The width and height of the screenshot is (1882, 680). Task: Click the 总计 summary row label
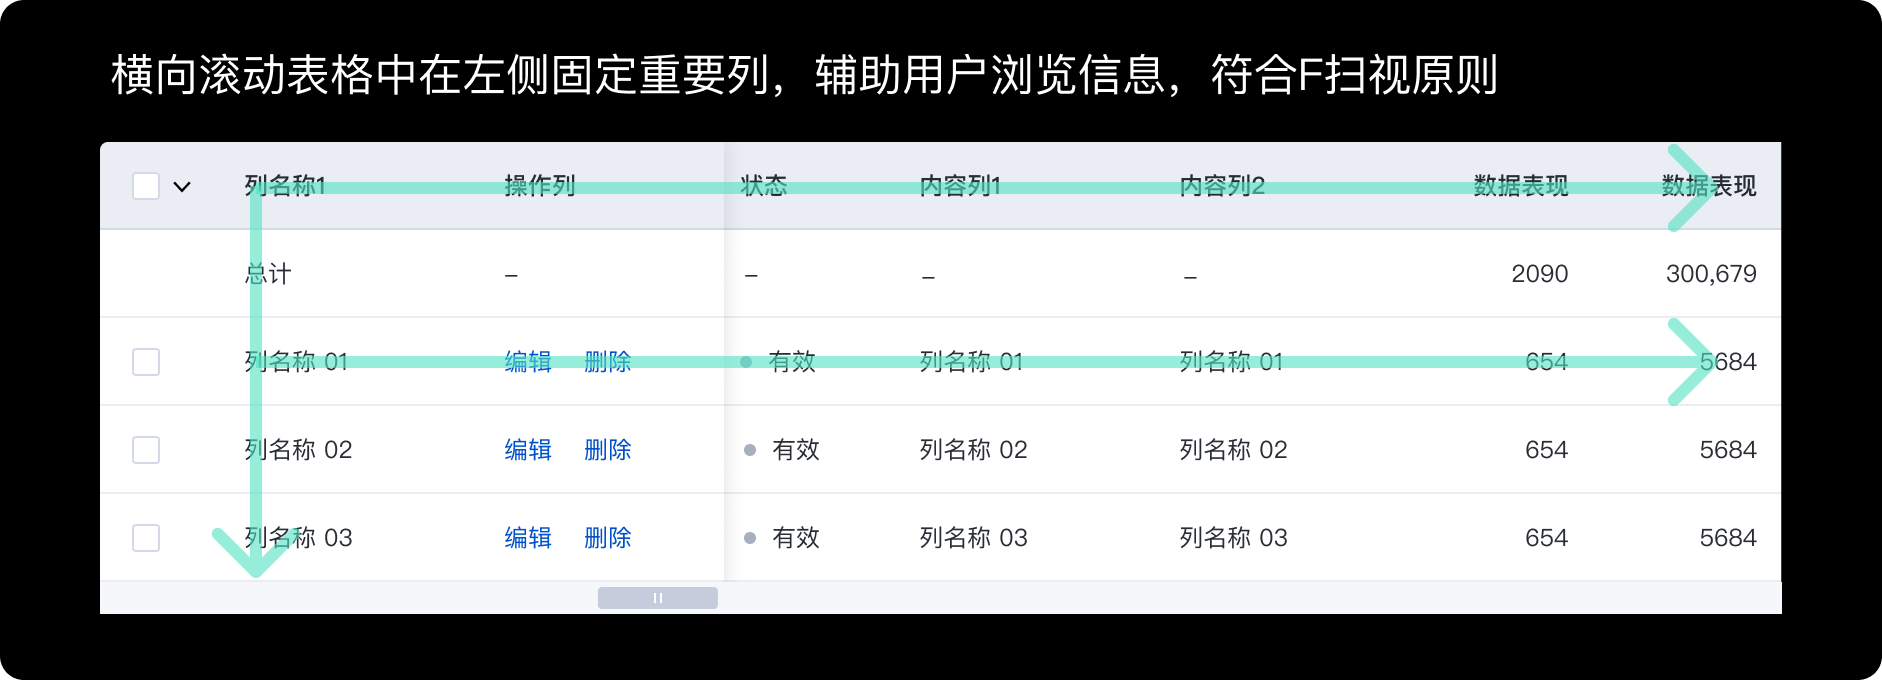268,274
